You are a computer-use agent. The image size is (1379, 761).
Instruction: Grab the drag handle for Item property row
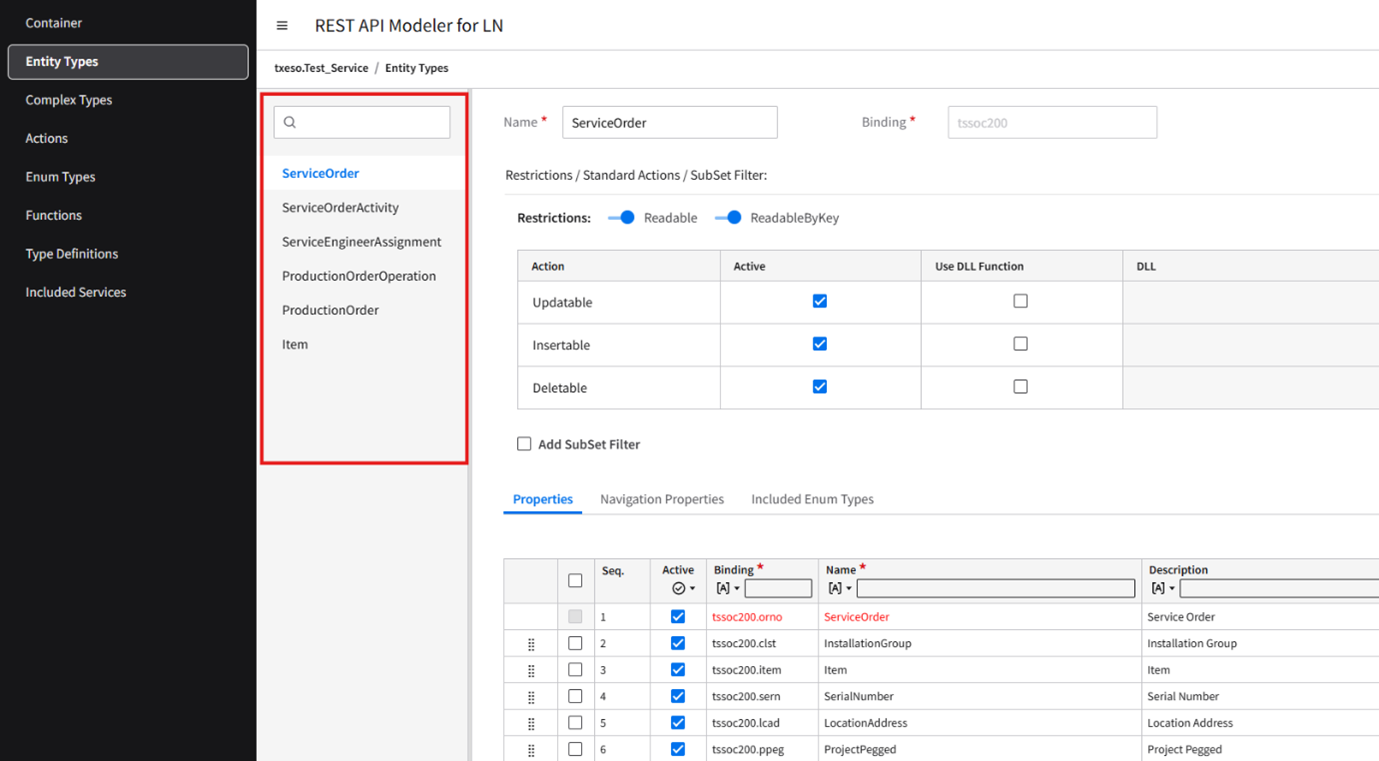click(x=531, y=670)
